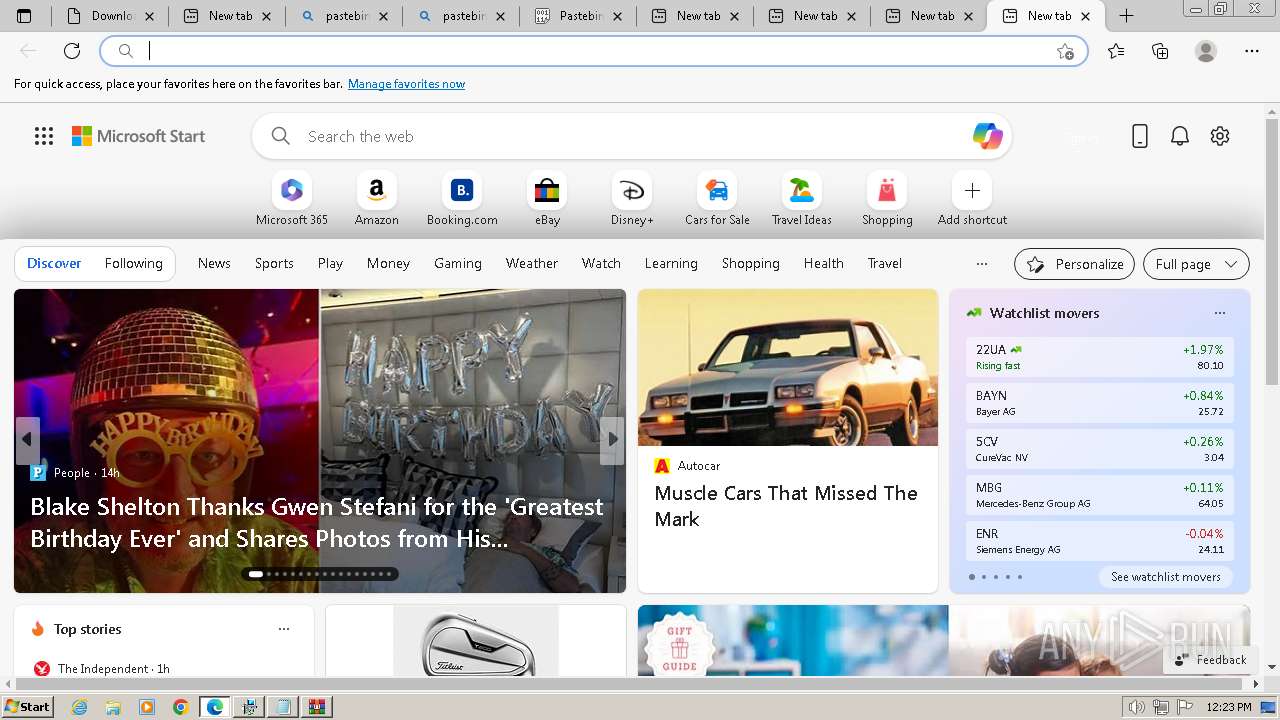Launch Internet Explorer from taskbar
This screenshot has height=720, width=1280.
coord(80,707)
